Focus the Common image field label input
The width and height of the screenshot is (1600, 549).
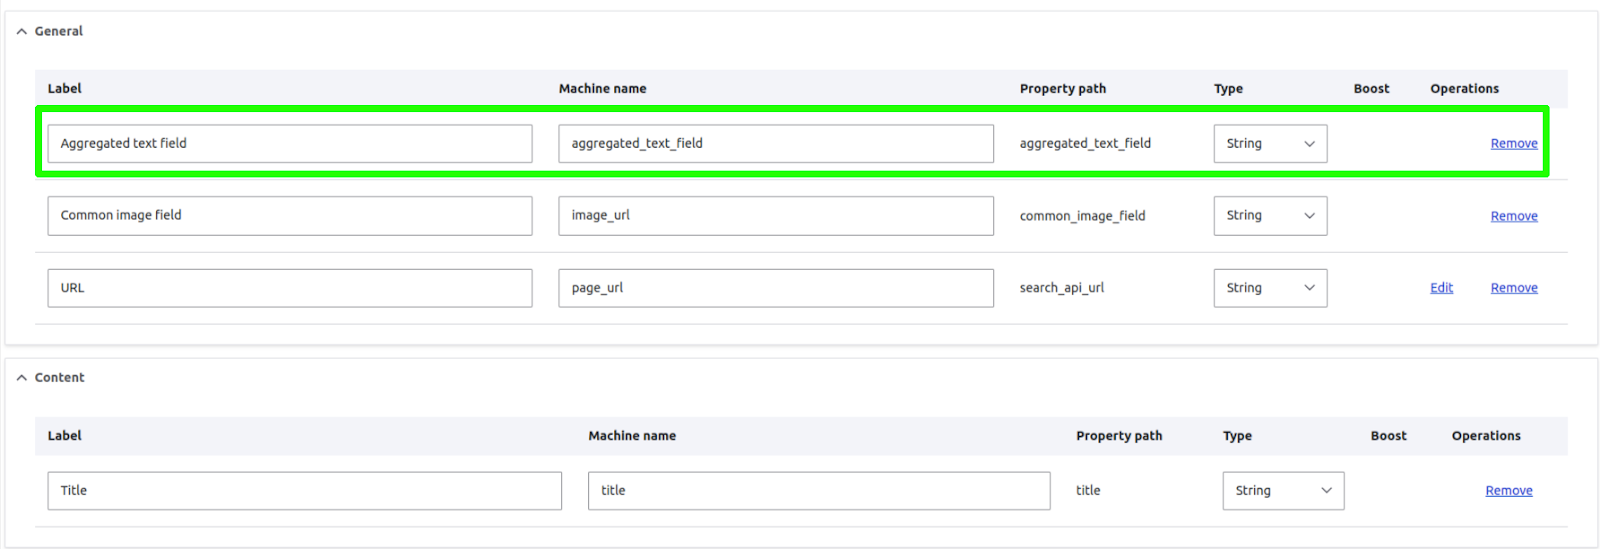[x=290, y=216]
